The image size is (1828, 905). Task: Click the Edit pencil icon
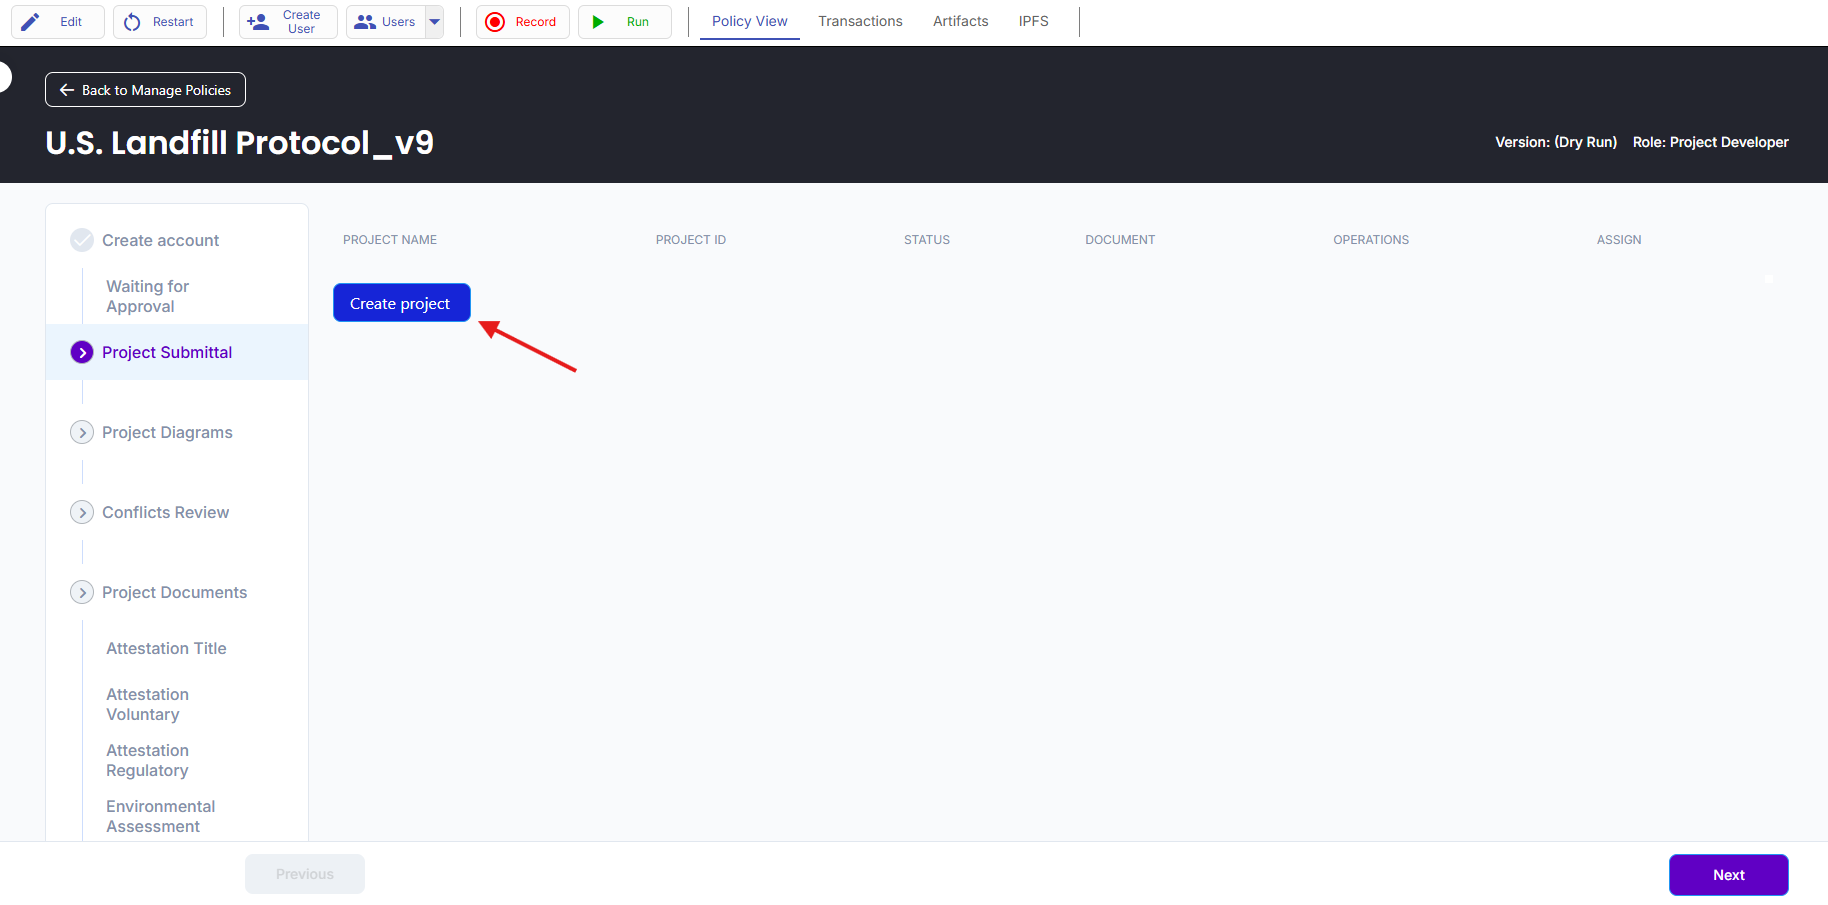(x=31, y=22)
